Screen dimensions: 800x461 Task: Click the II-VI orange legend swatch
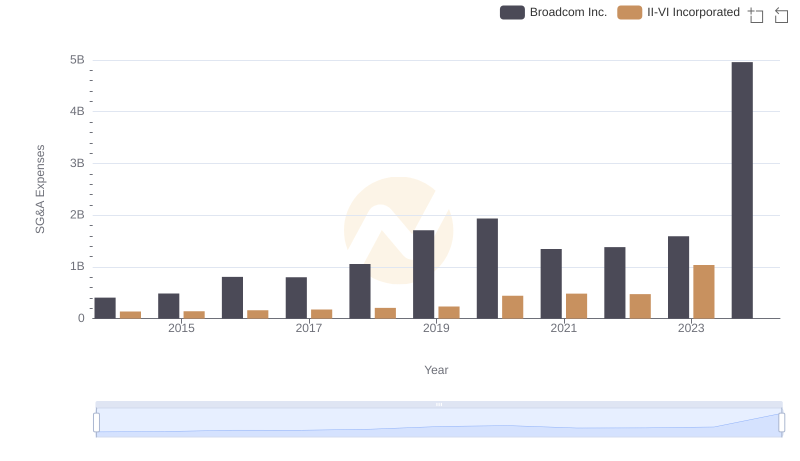[x=630, y=12]
